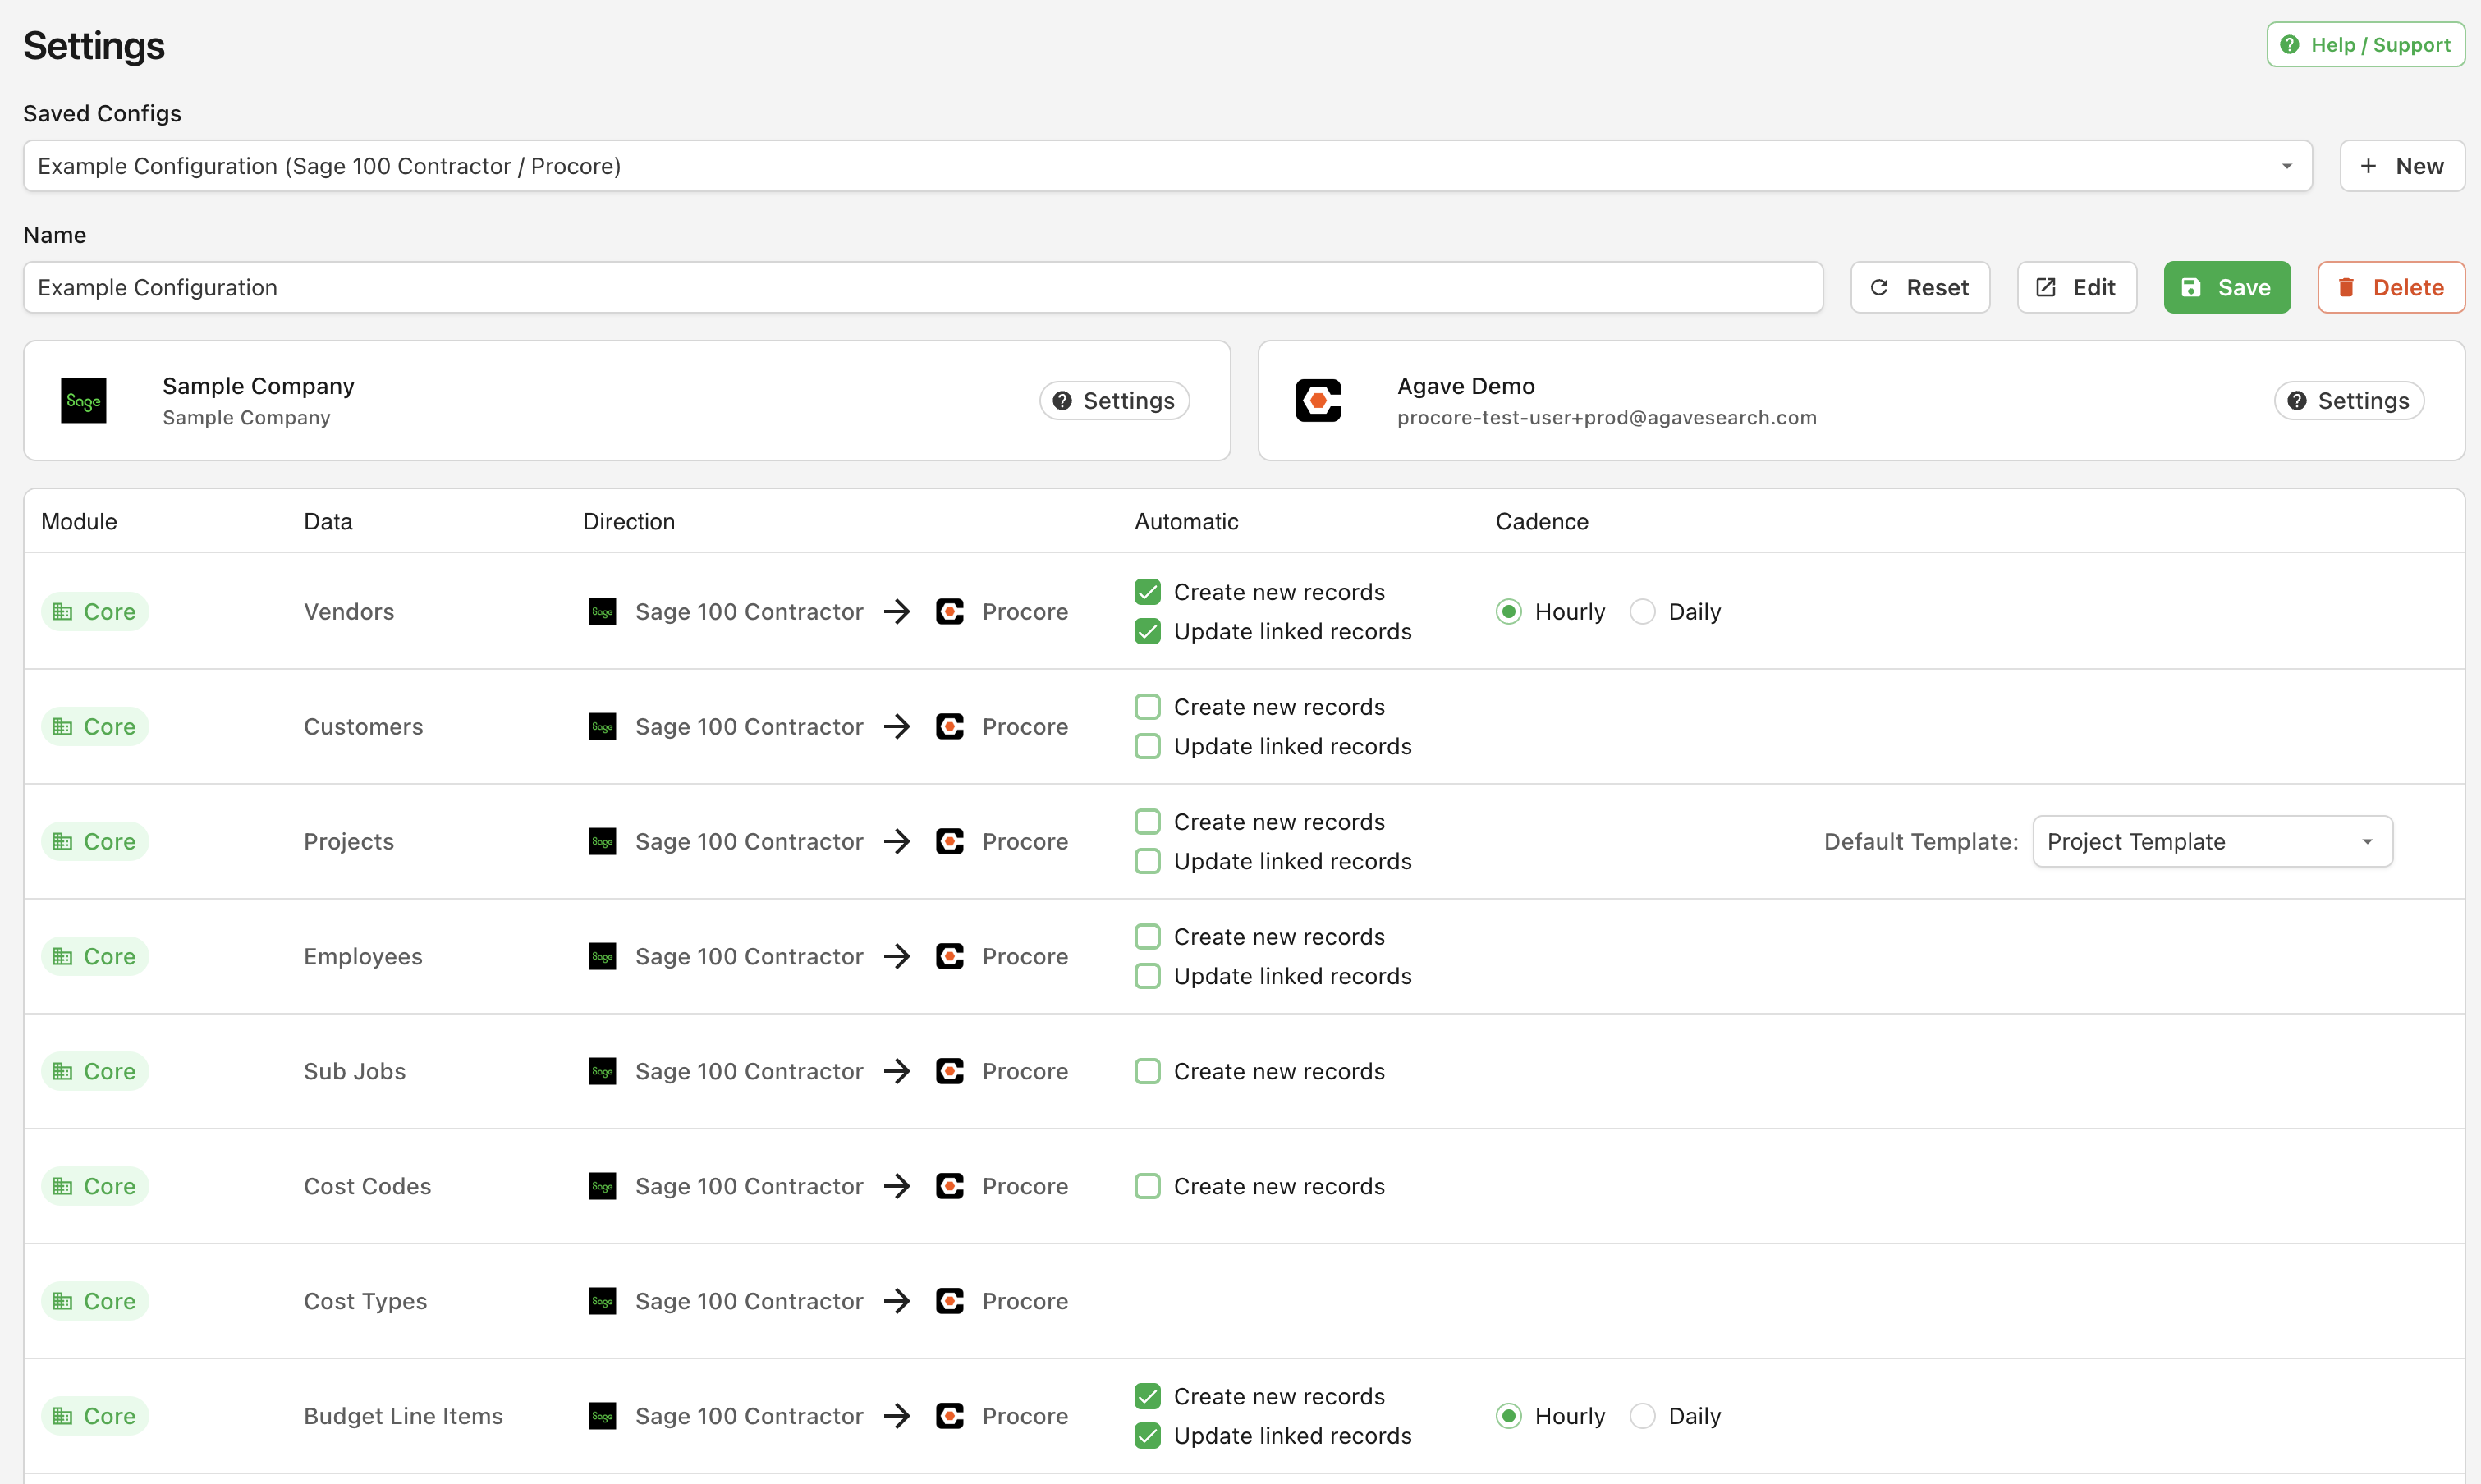Image resolution: width=2481 pixels, height=1484 pixels.
Task: Click the Procore icon in Sub Jobs direction
Action: [949, 1071]
